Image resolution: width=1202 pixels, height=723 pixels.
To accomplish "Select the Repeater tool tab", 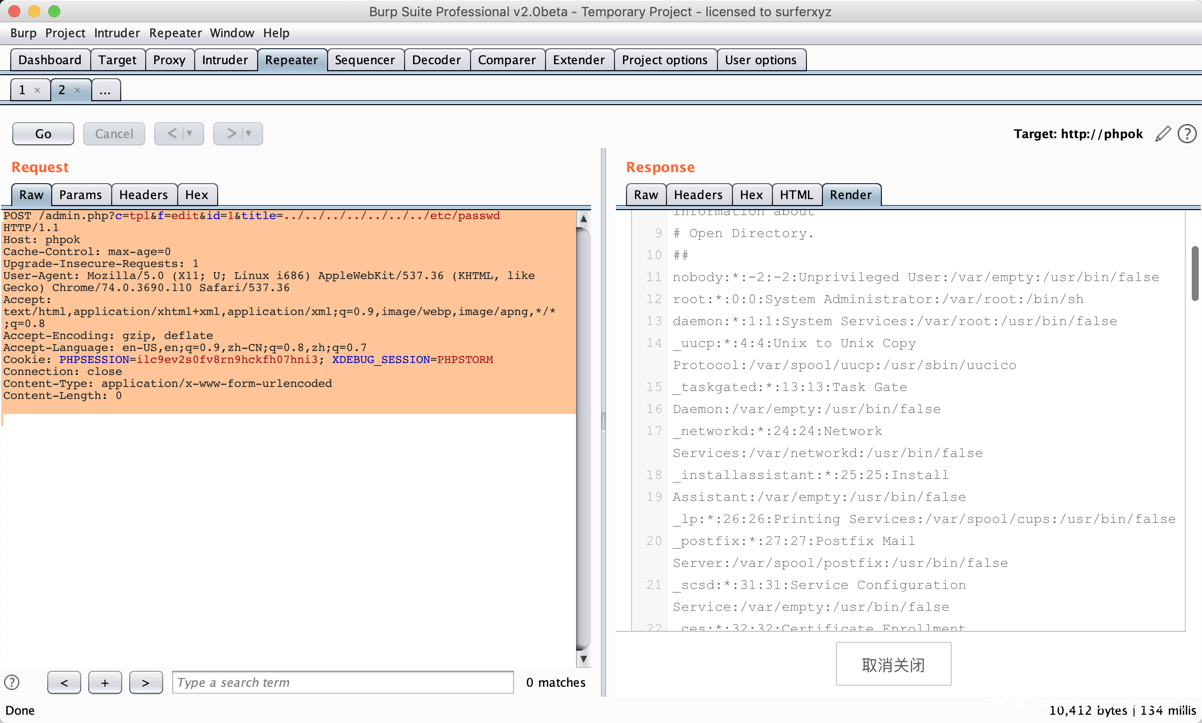I will [292, 60].
